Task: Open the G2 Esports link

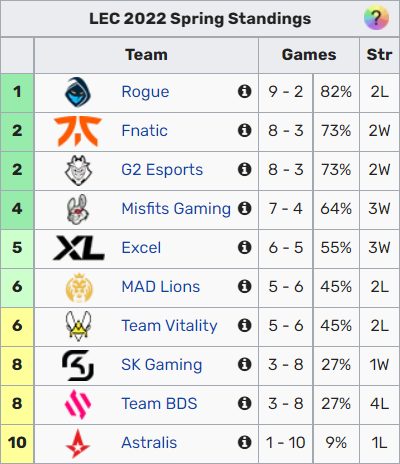Action: click(162, 170)
